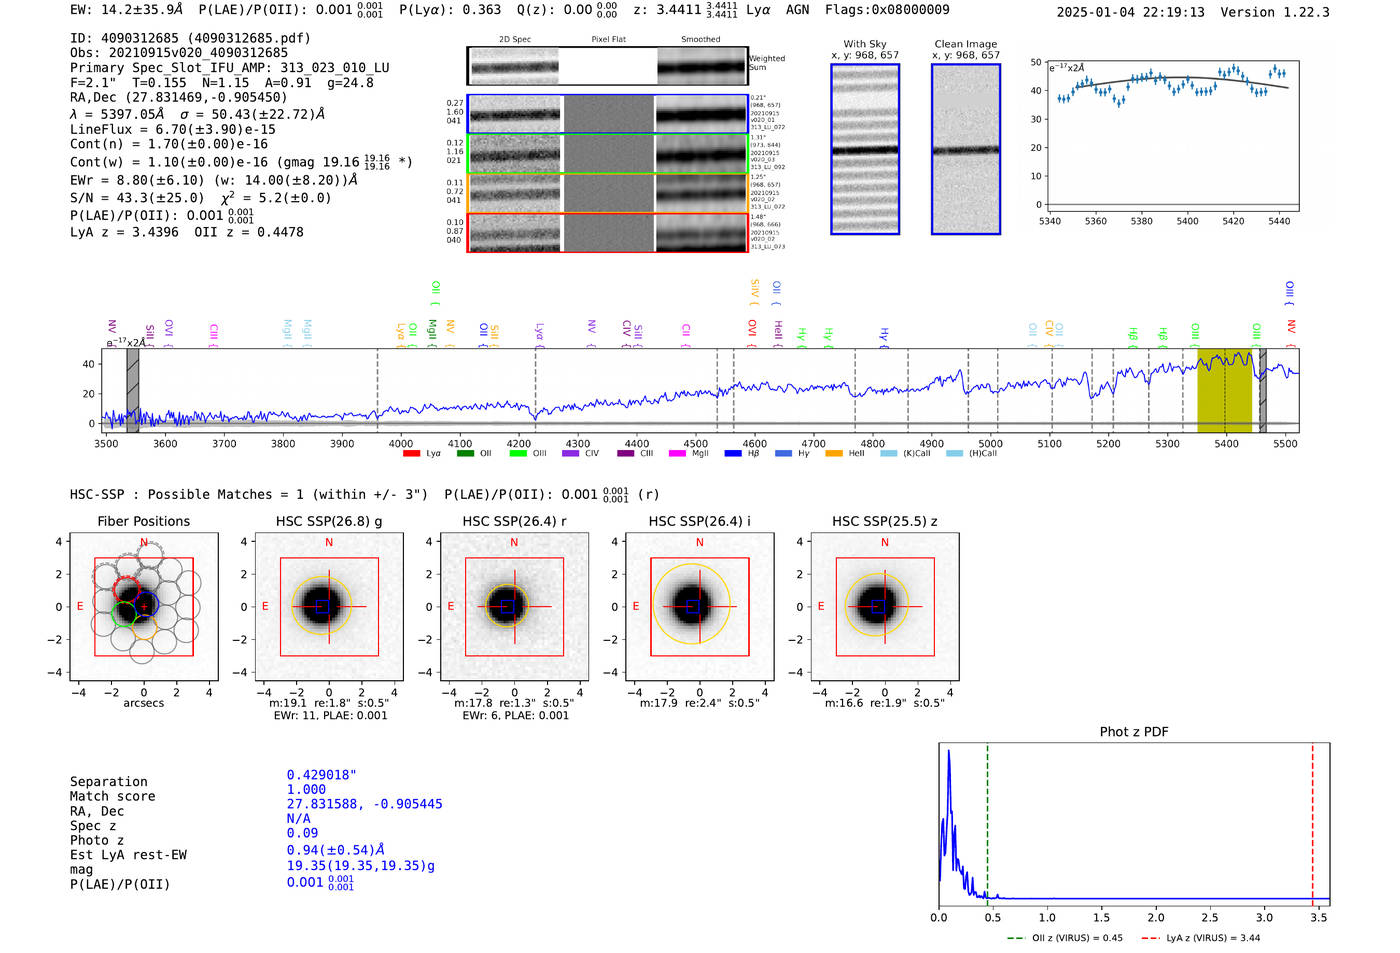Open the HSC SSP(26.4) i image

(x=700, y=607)
